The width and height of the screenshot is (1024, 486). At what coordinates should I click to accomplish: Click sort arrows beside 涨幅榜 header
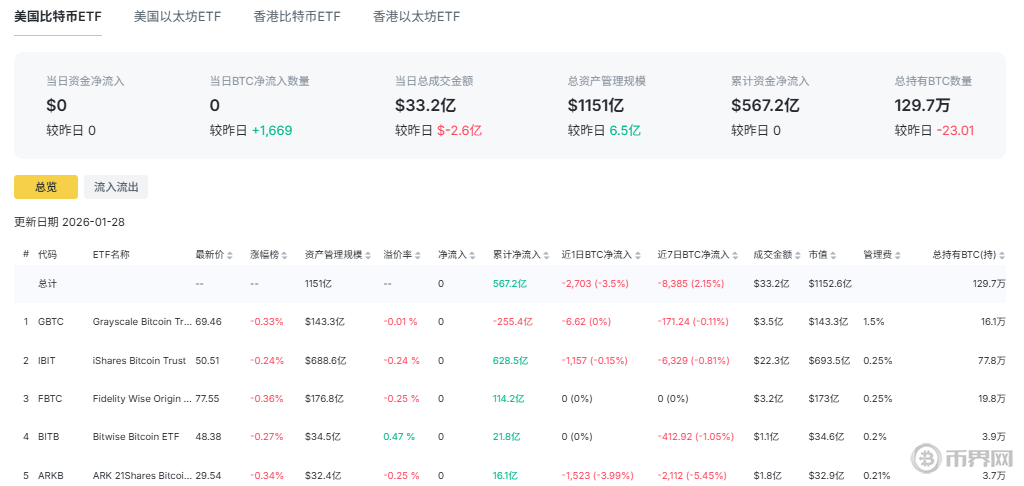coord(284,255)
